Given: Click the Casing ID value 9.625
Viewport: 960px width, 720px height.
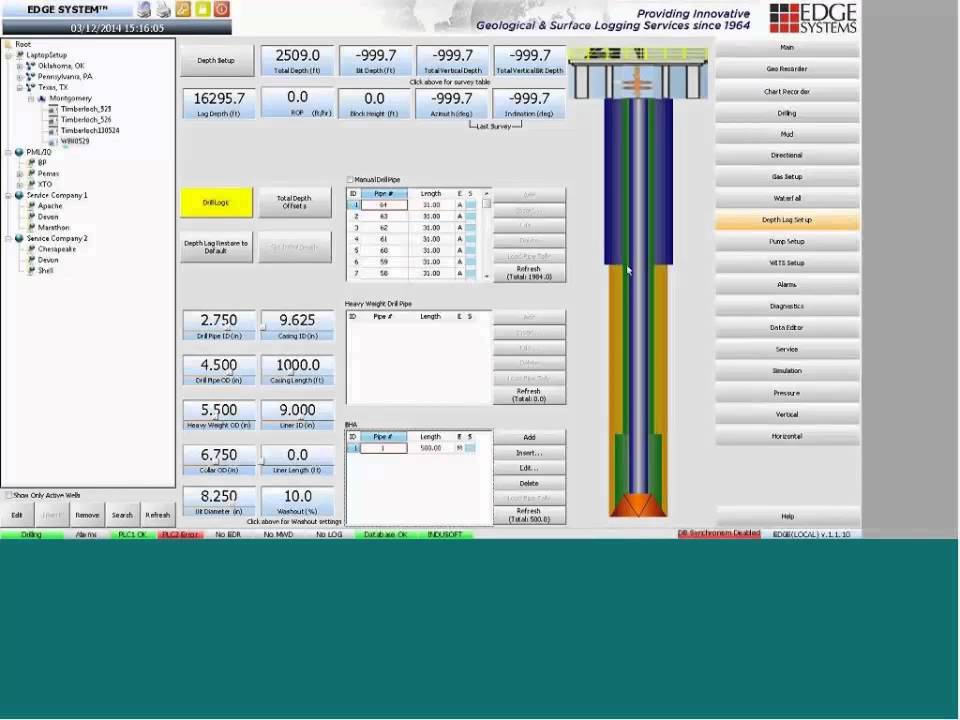Looking at the screenshot, I should [x=298, y=320].
